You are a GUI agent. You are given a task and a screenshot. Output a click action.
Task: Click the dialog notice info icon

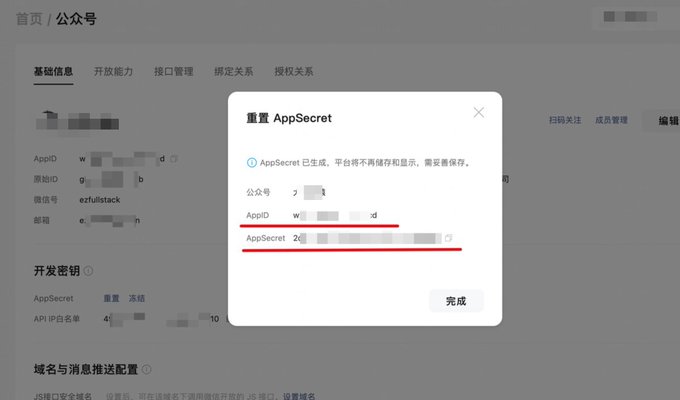(252, 163)
